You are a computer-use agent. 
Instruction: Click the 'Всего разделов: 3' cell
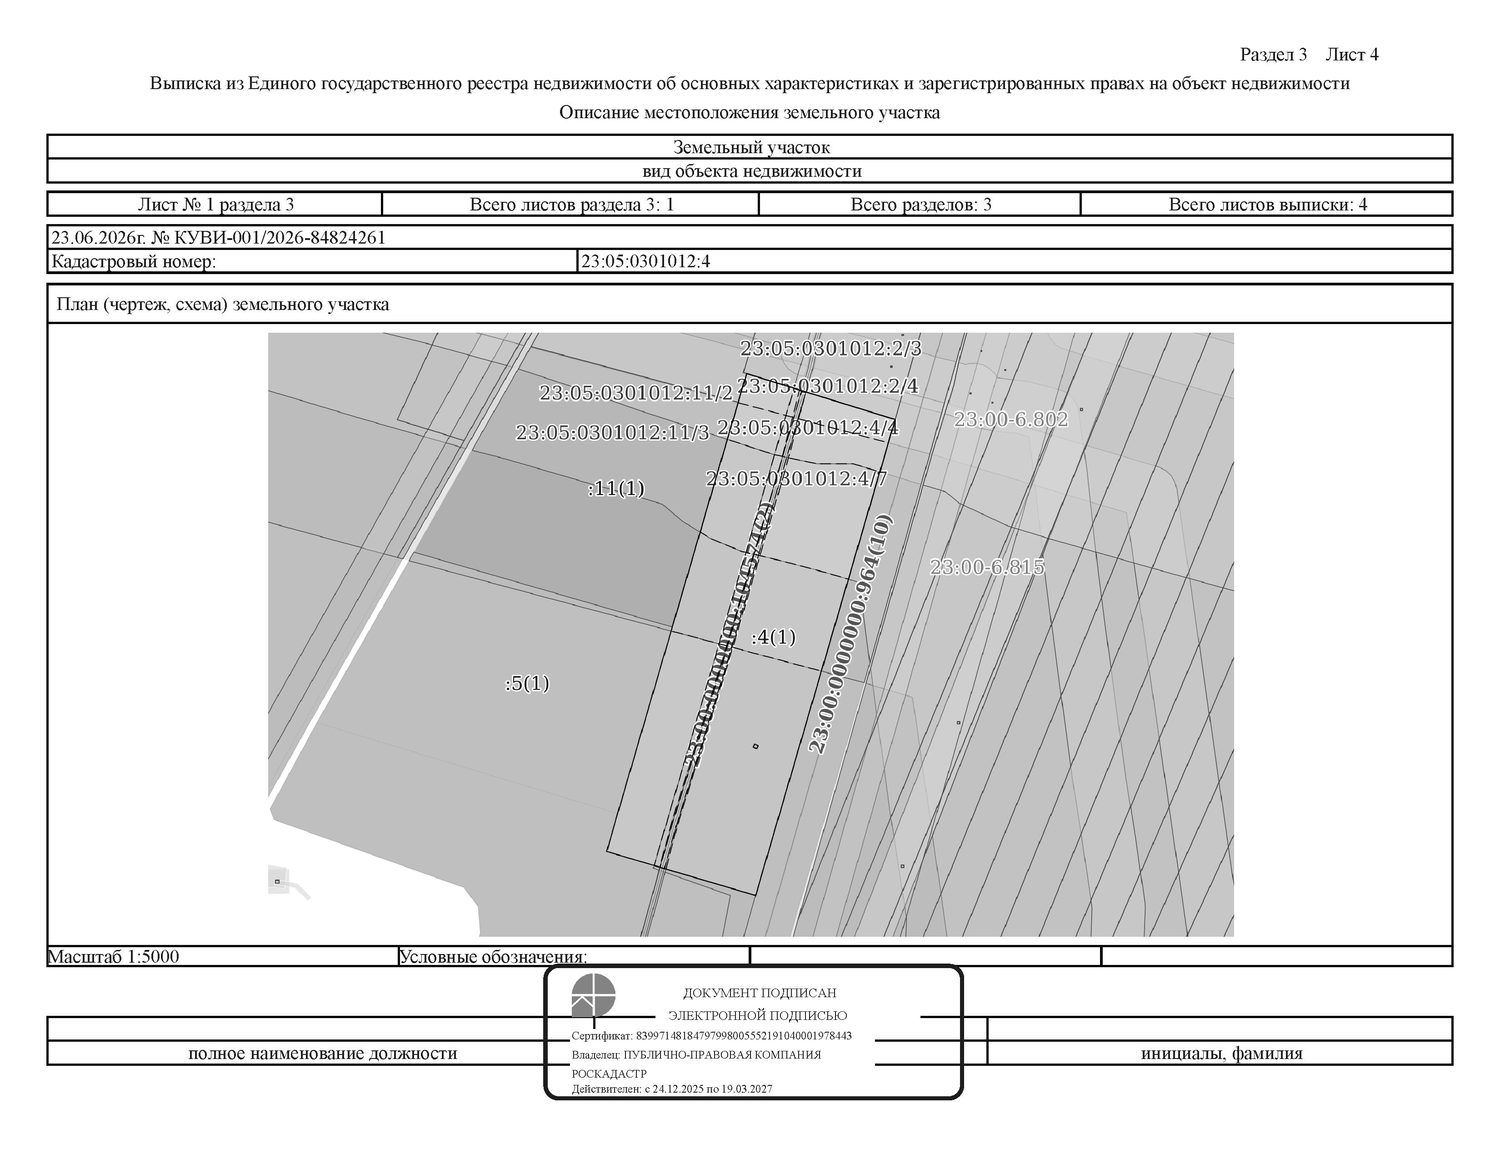point(920,205)
